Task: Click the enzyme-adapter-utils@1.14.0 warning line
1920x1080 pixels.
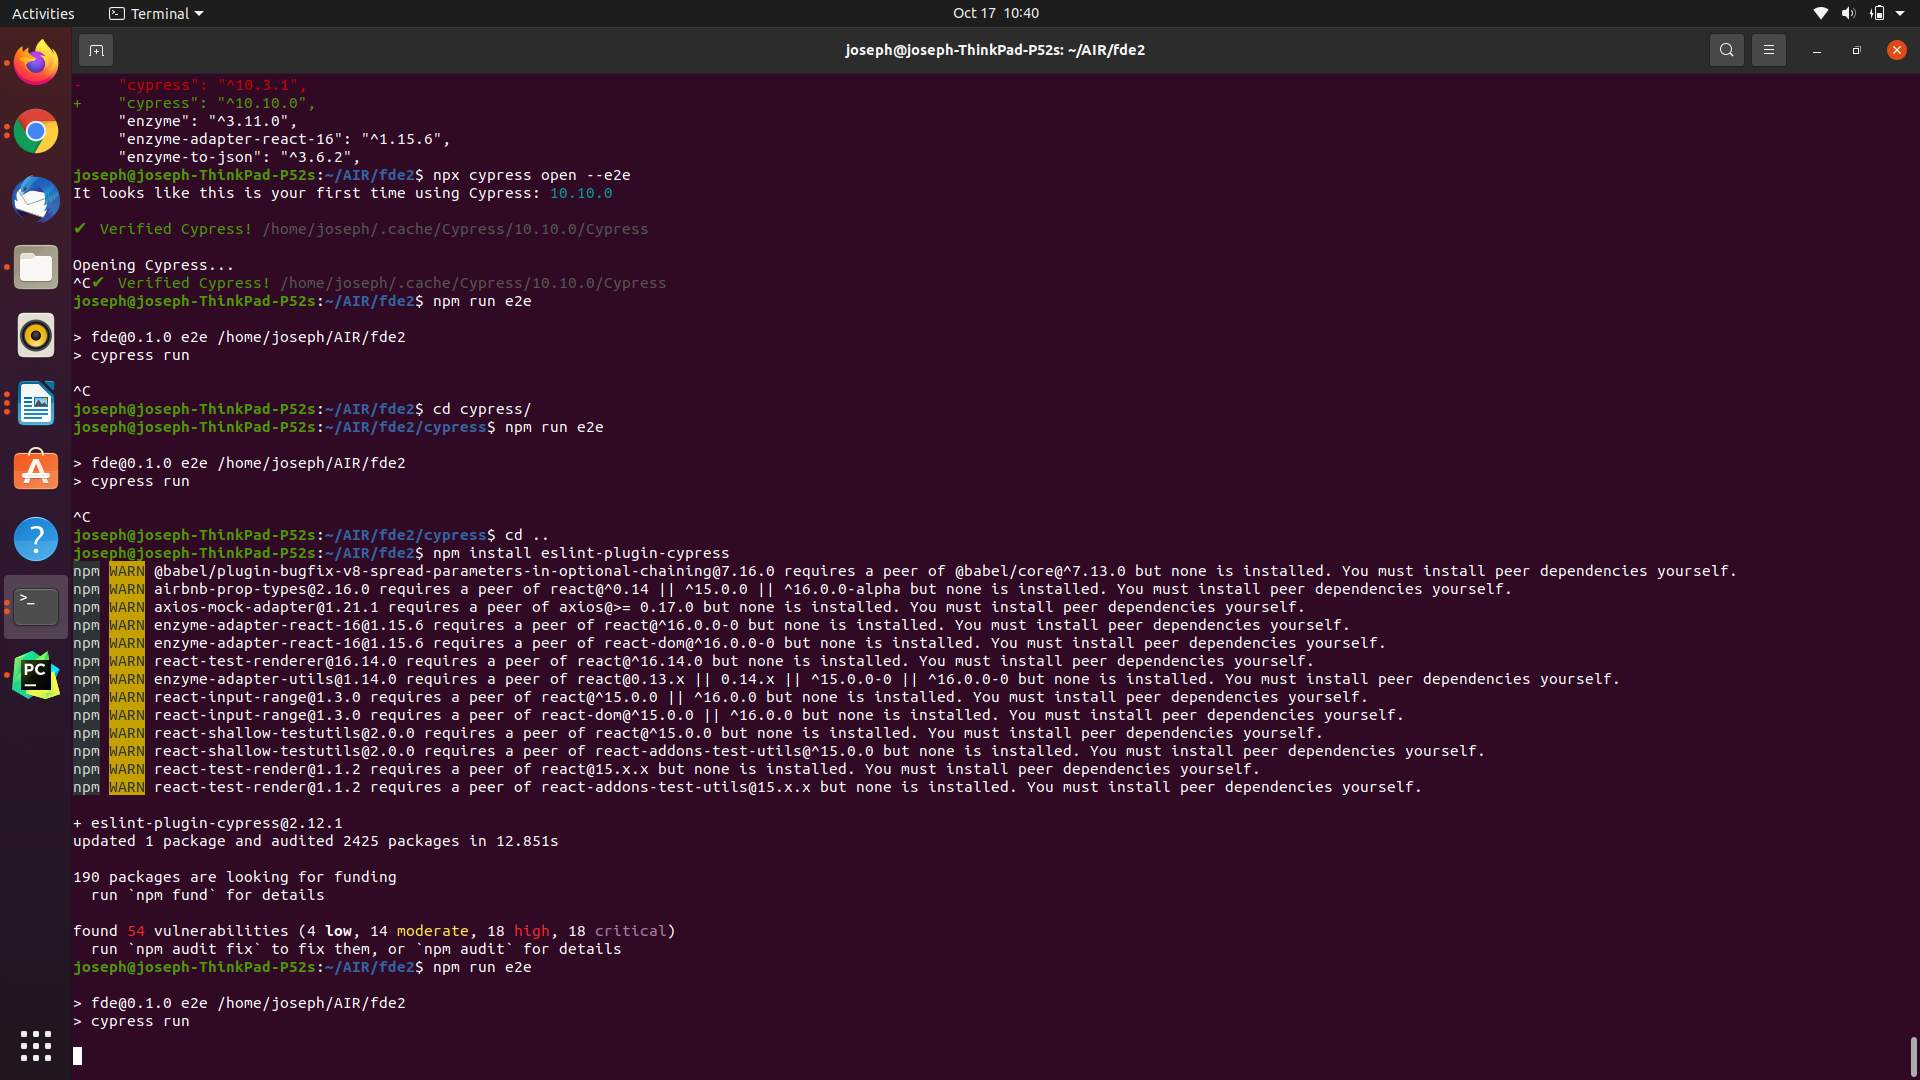Action: click(846, 679)
